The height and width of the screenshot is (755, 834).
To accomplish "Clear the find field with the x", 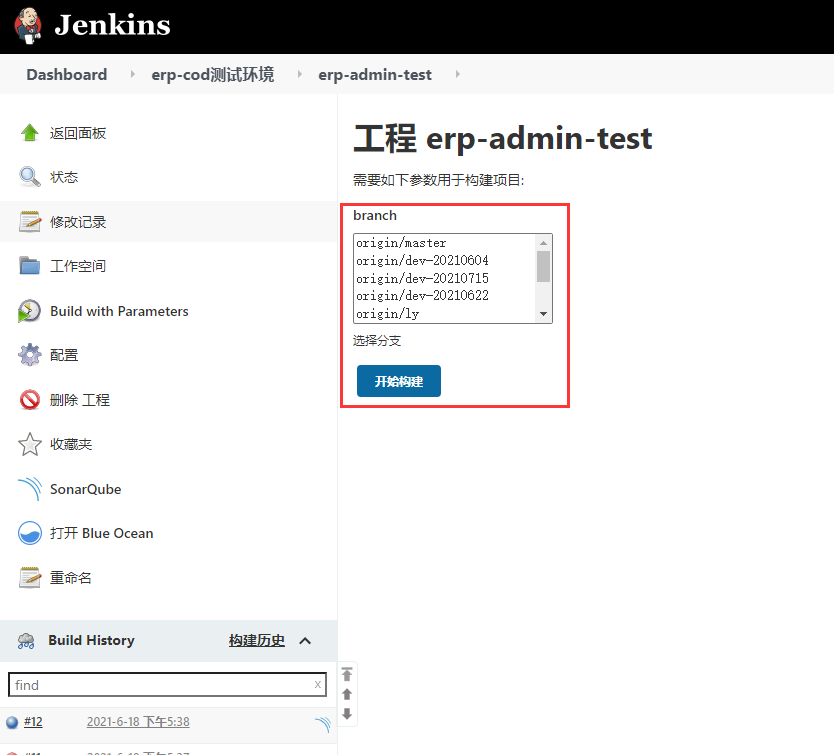I will coord(318,684).
